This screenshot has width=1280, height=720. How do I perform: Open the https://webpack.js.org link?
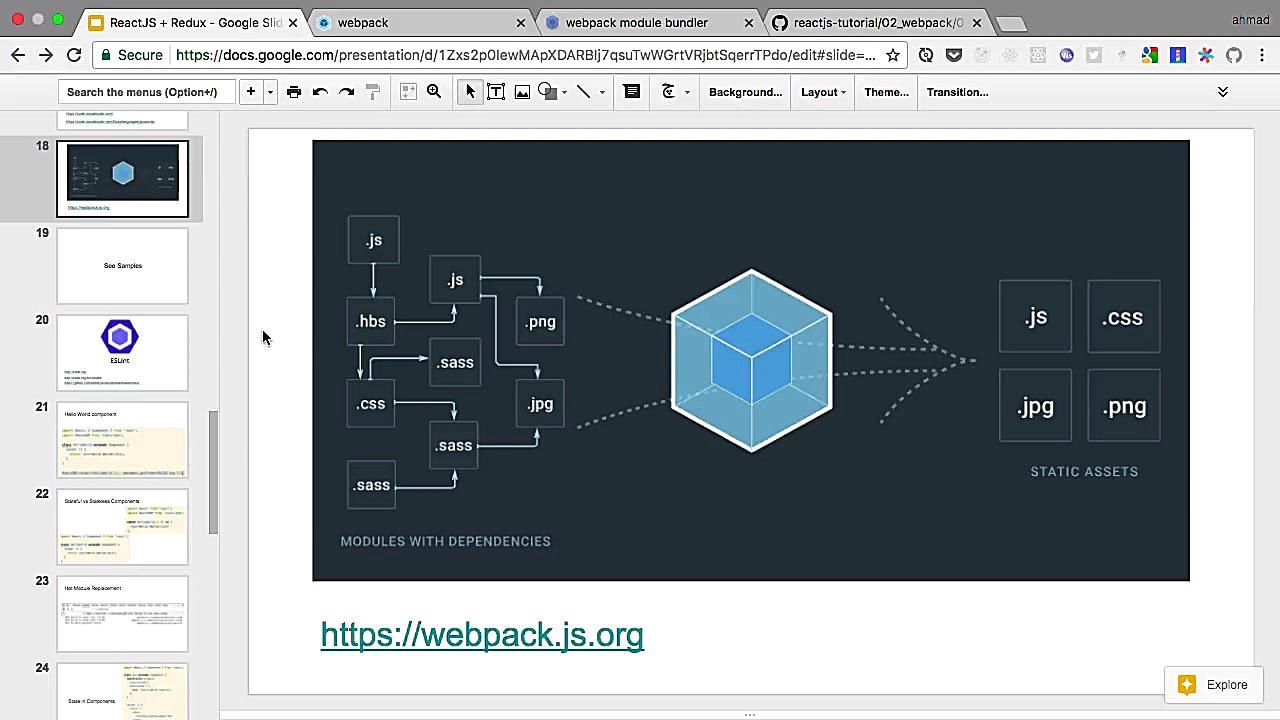[482, 635]
